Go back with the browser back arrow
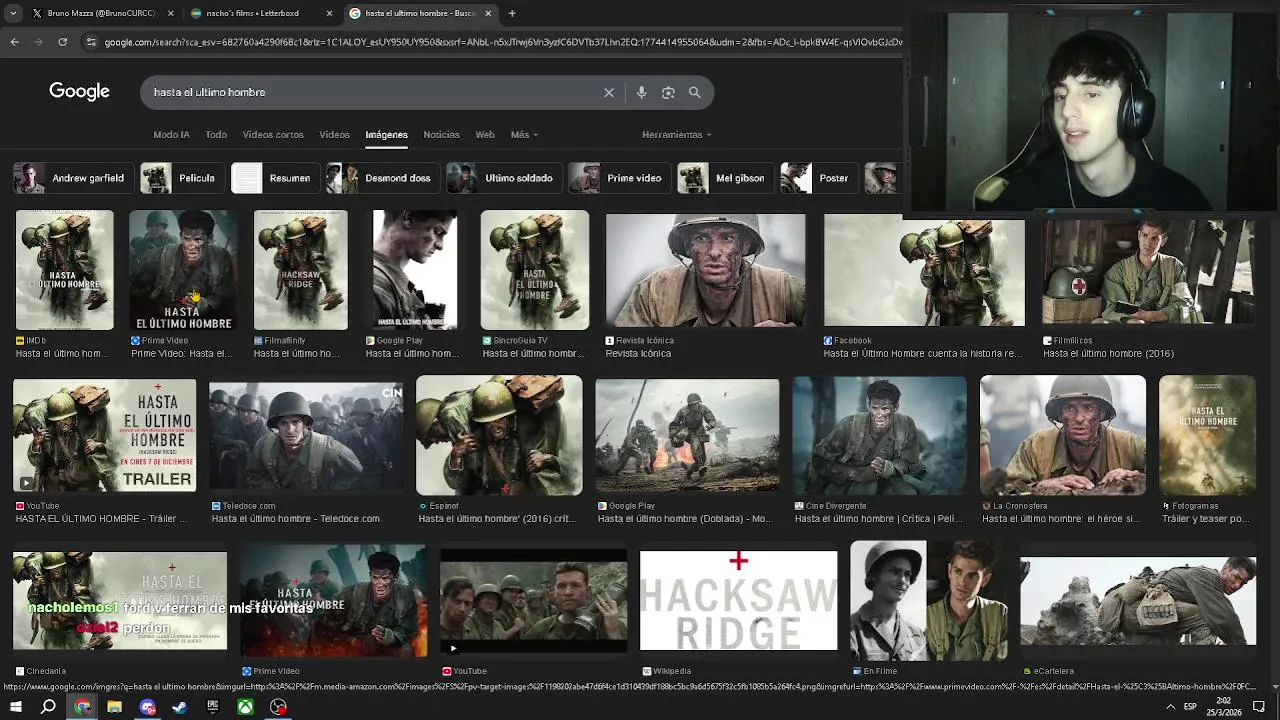Image resolution: width=1280 pixels, height=720 pixels. pos(14,42)
